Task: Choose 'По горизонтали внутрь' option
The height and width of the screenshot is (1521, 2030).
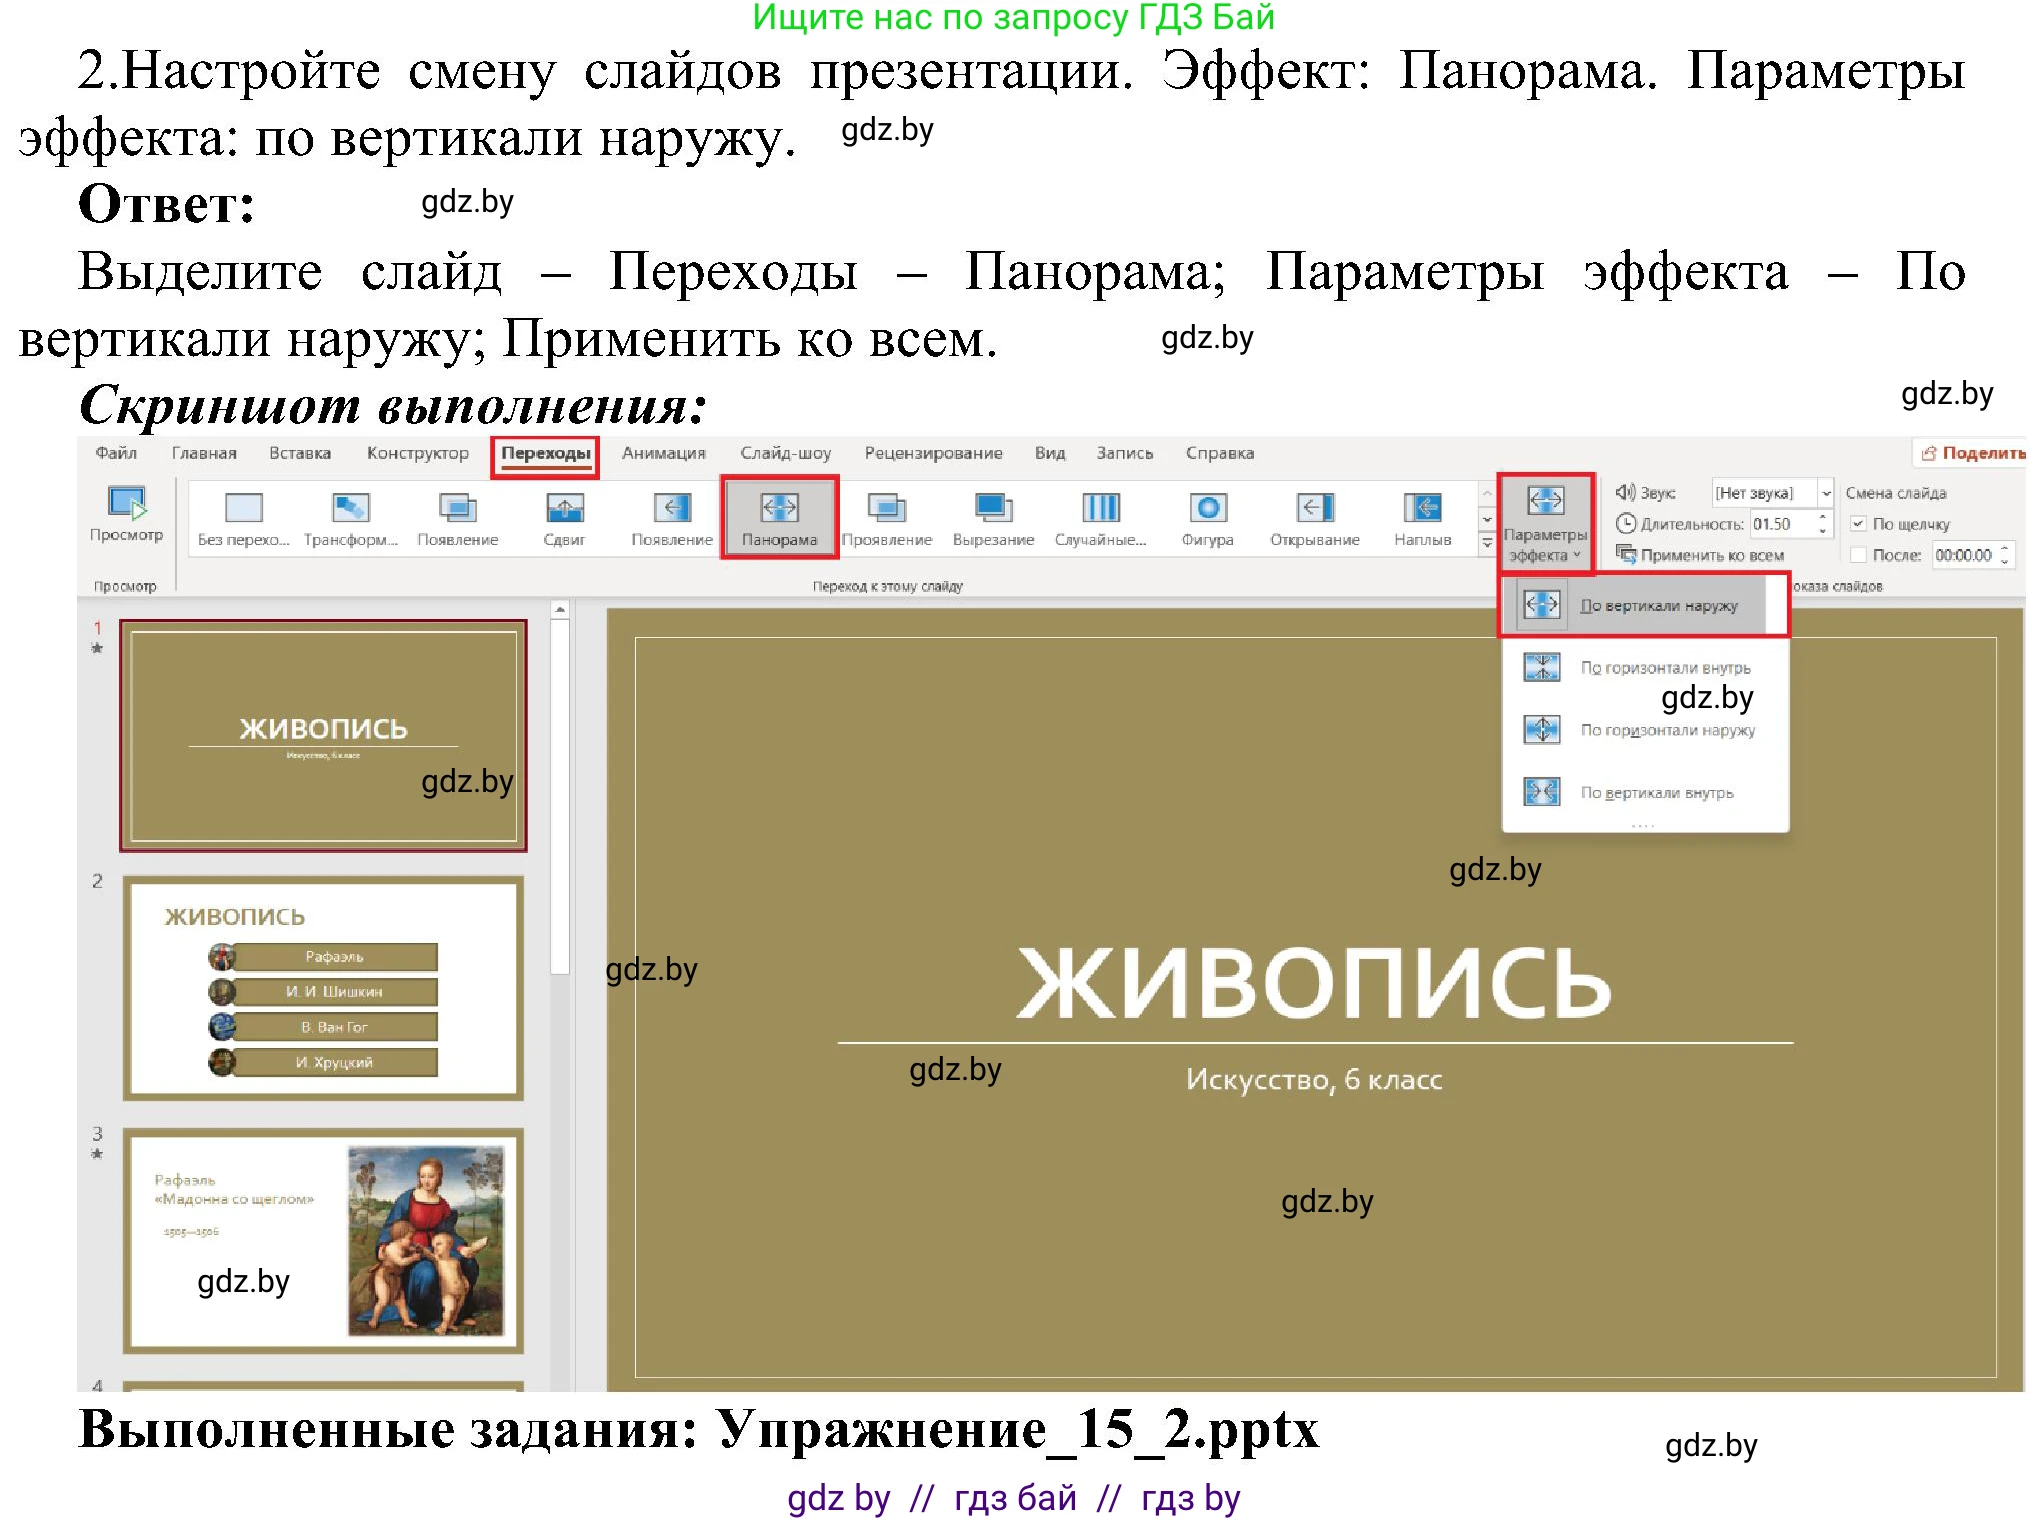Action: [x=1645, y=667]
